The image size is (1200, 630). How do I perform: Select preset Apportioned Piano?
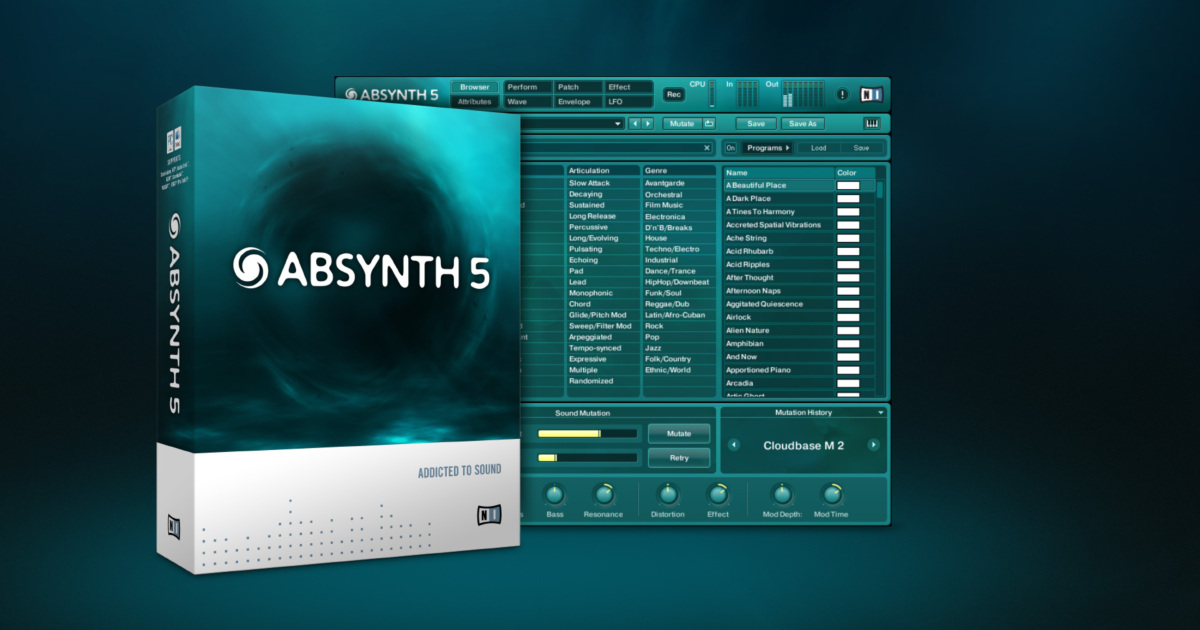pyautogui.click(x=778, y=370)
